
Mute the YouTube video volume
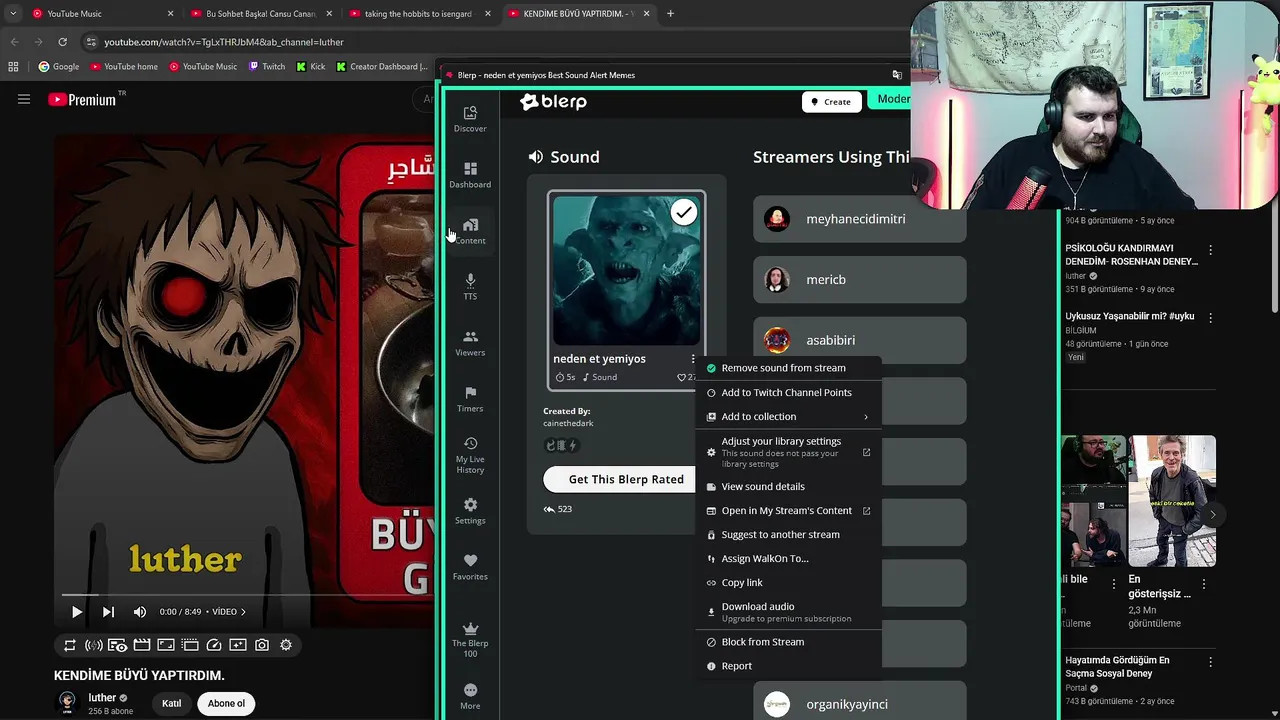point(140,612)
